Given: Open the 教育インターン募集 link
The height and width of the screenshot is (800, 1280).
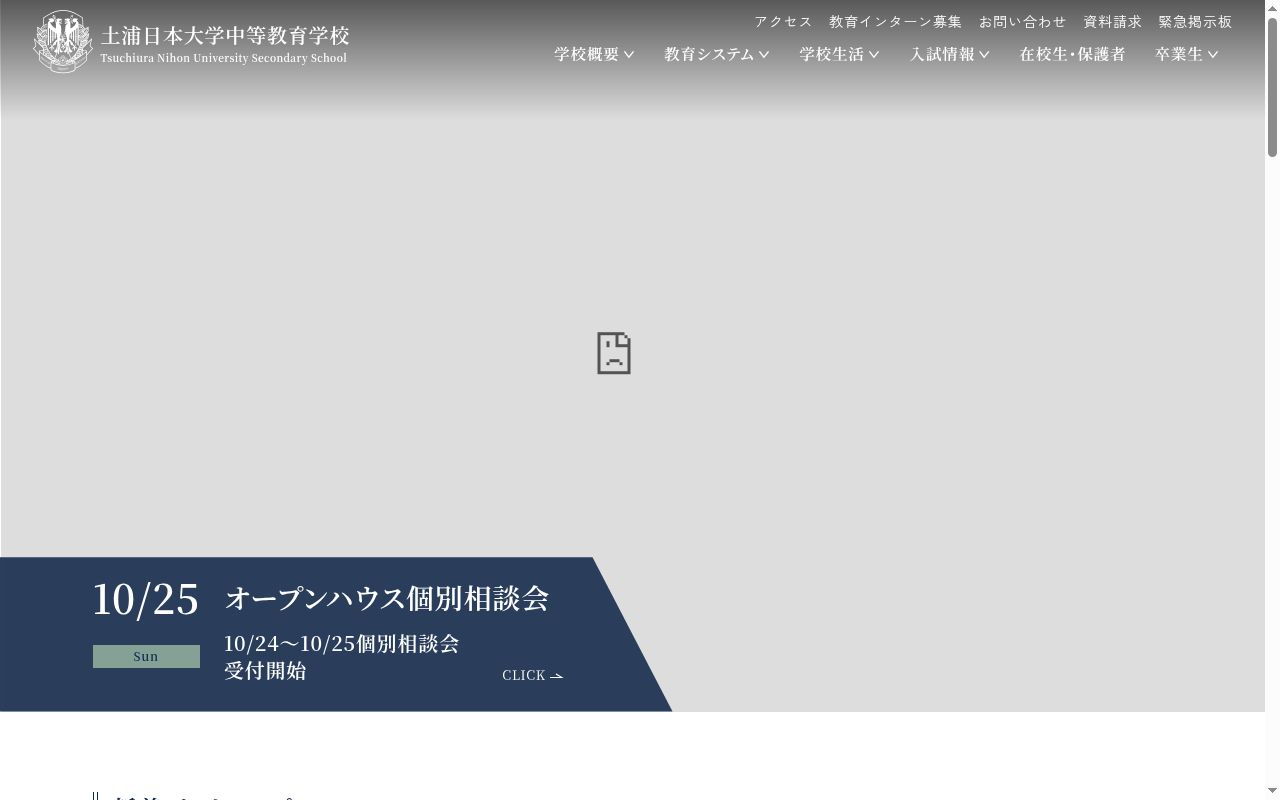Looking at the screenshot, I should (895, 21).
